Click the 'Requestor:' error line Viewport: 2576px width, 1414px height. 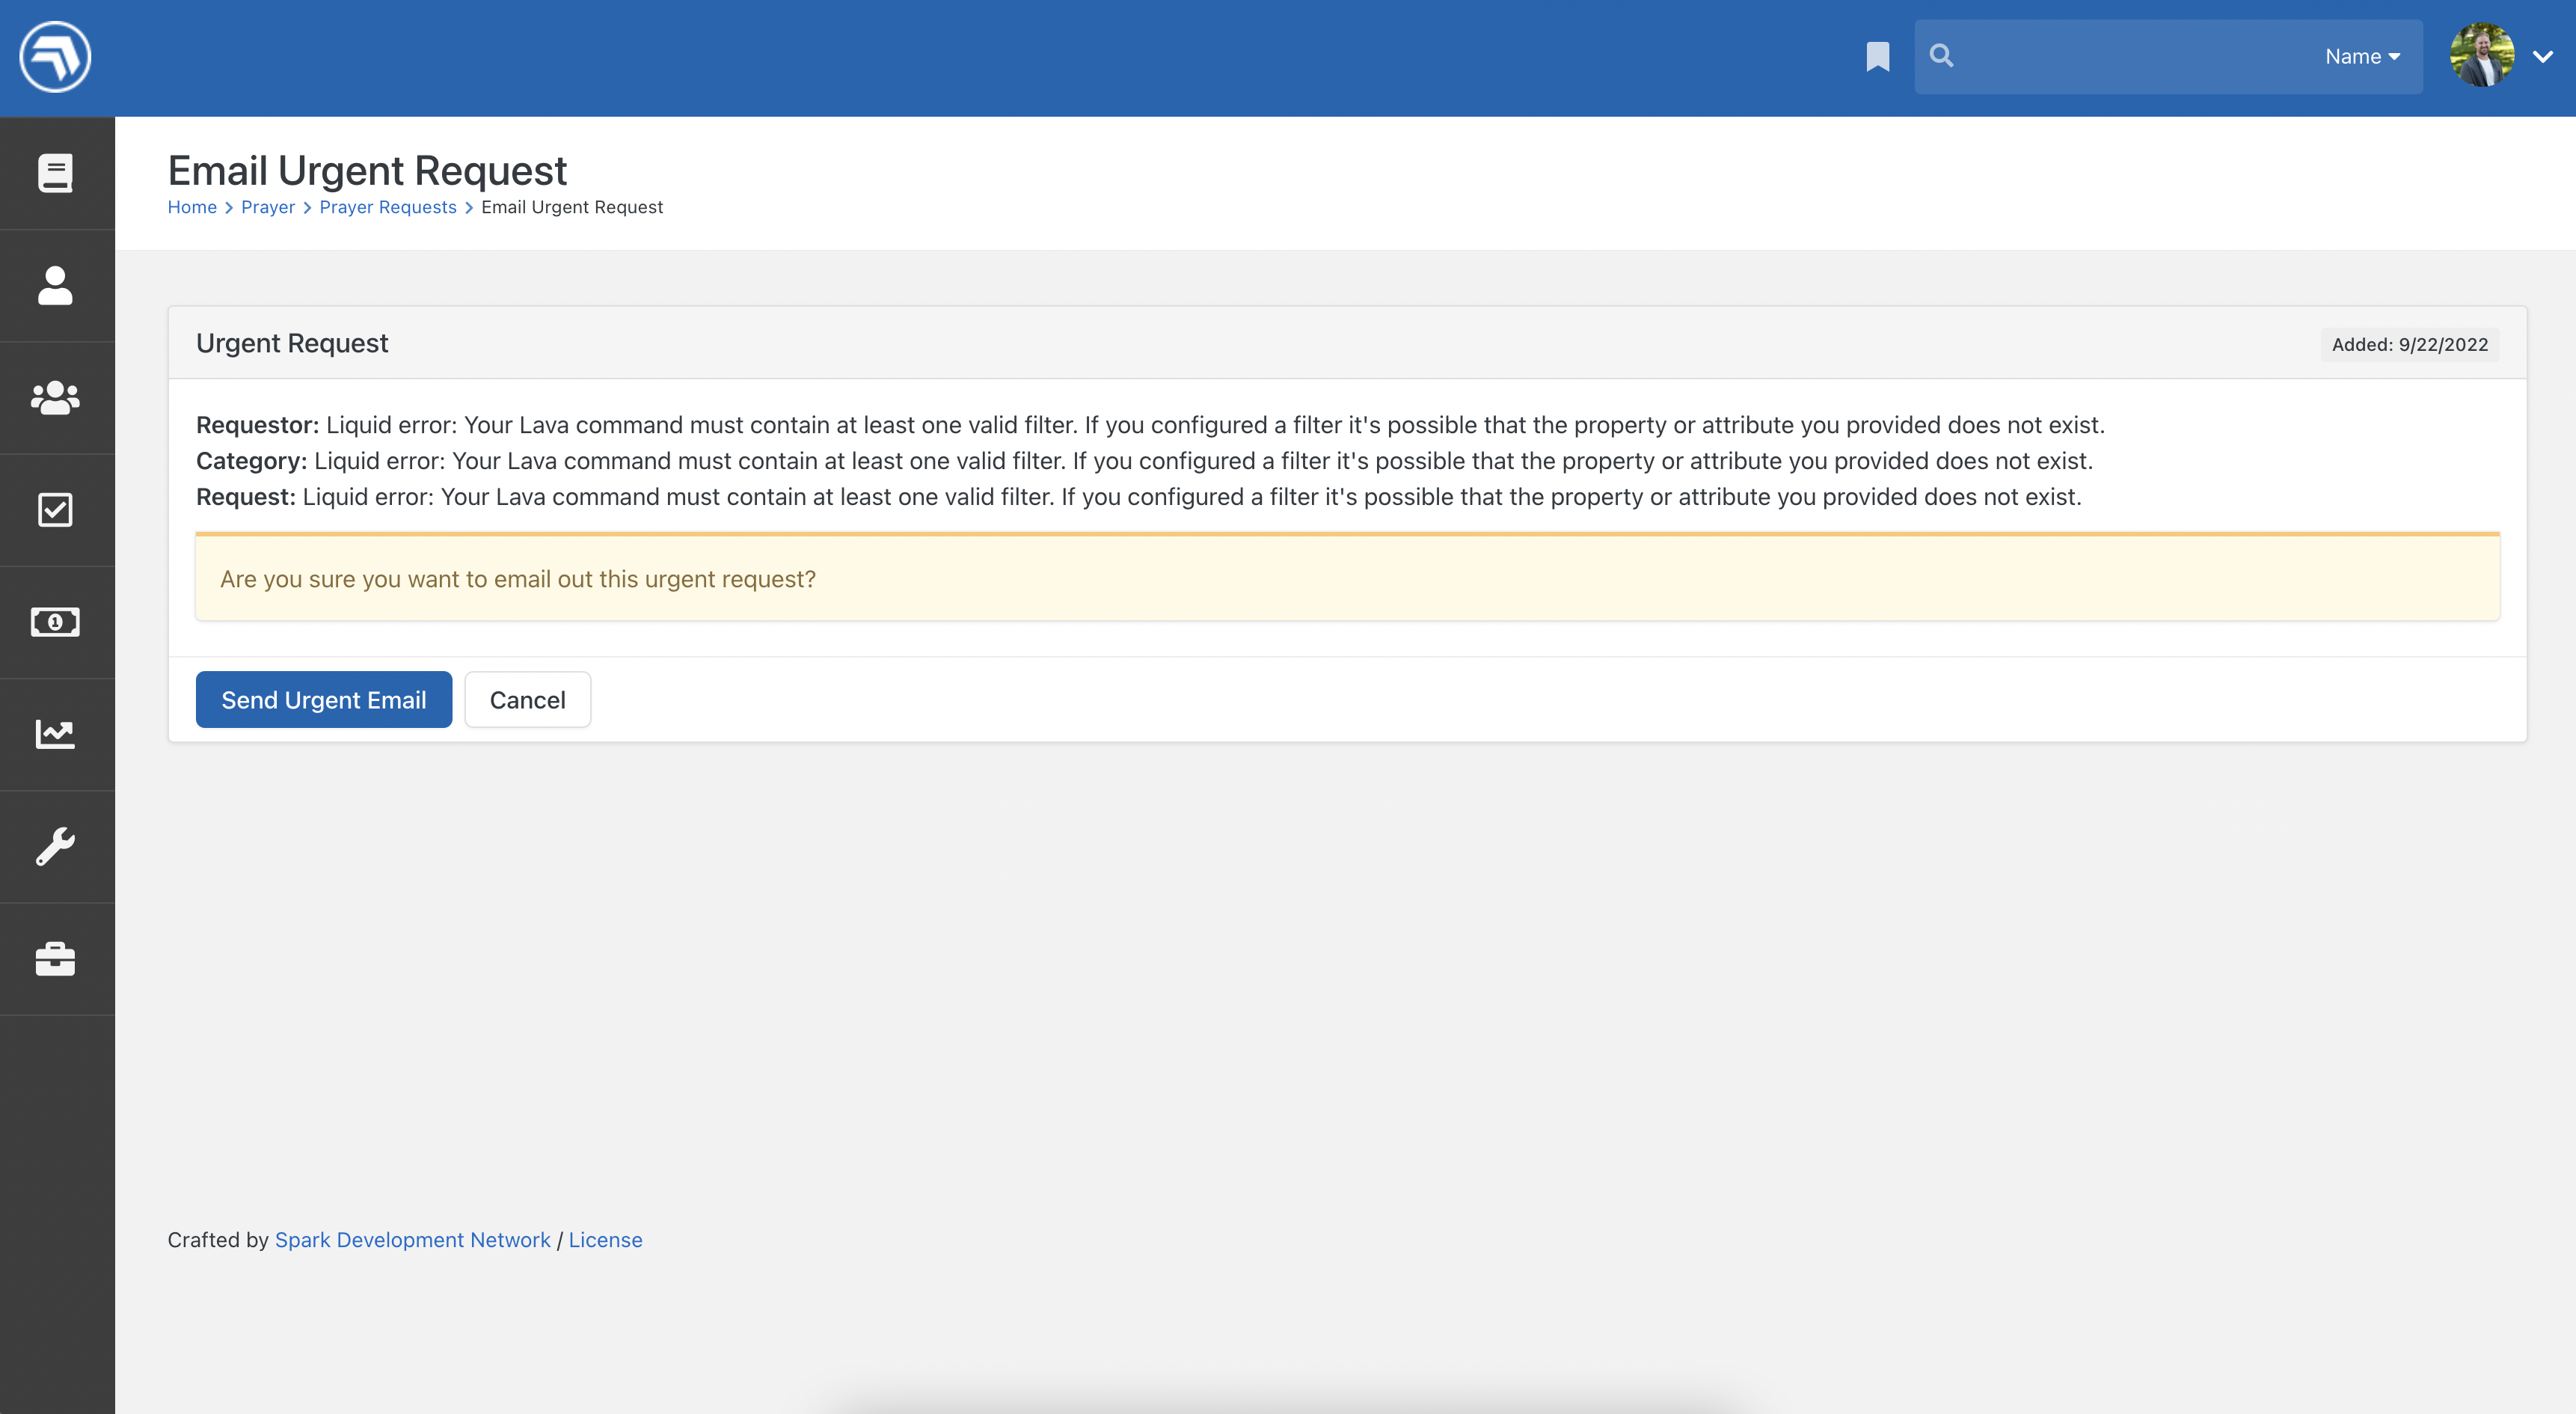pos(1150,425)
